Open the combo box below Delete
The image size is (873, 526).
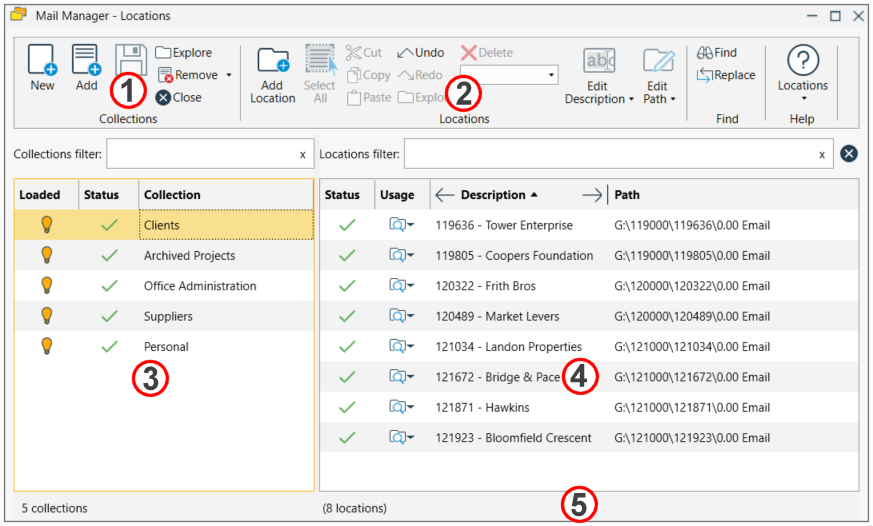pyautogui.click(x=552, y=75)
